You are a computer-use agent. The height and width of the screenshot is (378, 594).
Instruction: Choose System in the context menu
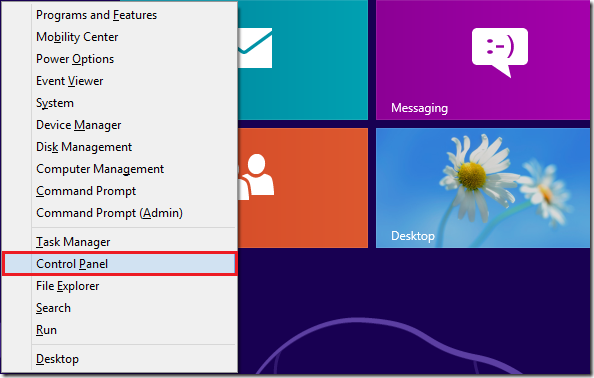tap(120, 103)
